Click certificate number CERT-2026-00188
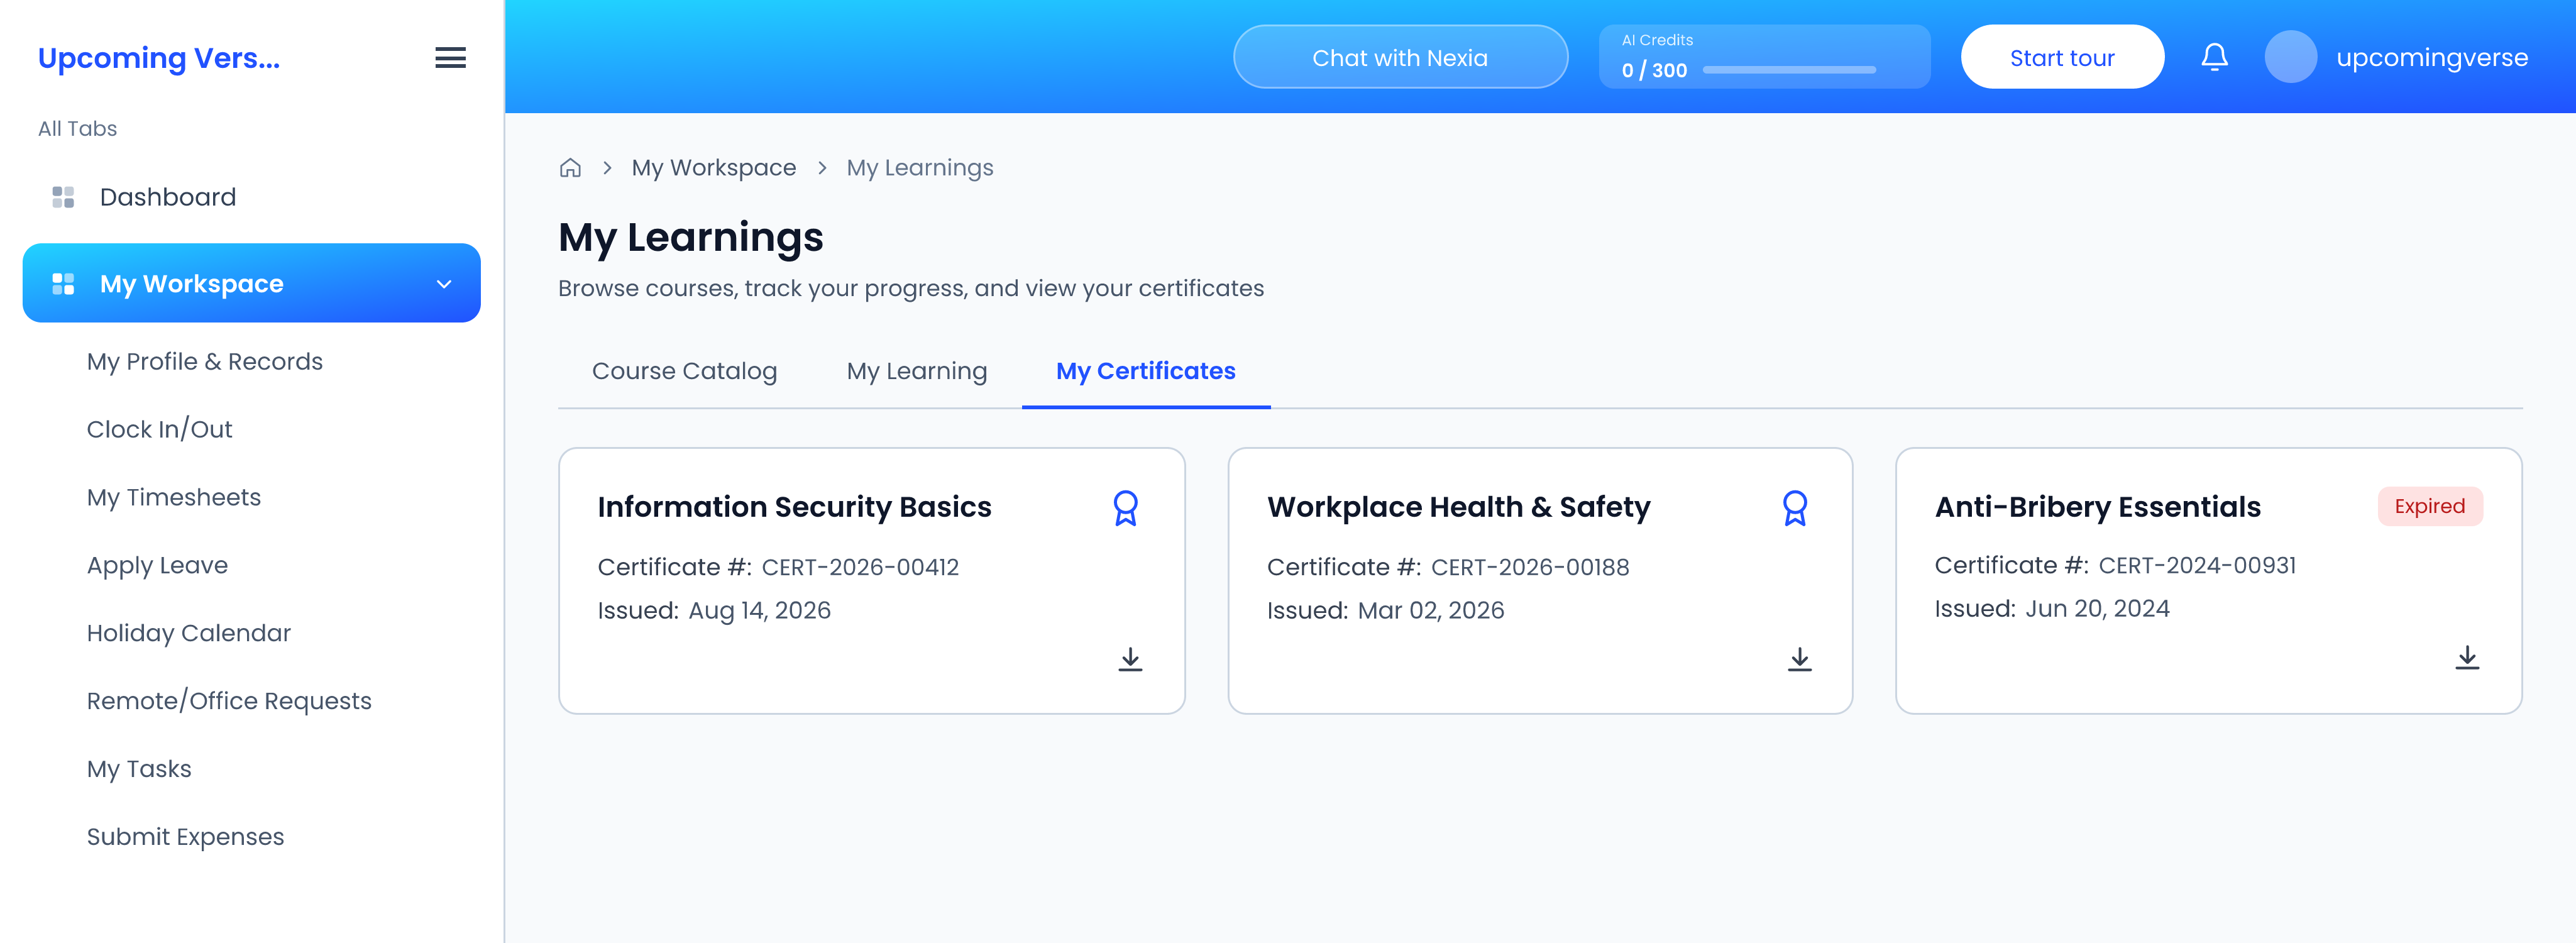The width and height of the screenshot is (2576, 943). (x=1529, y=567)
